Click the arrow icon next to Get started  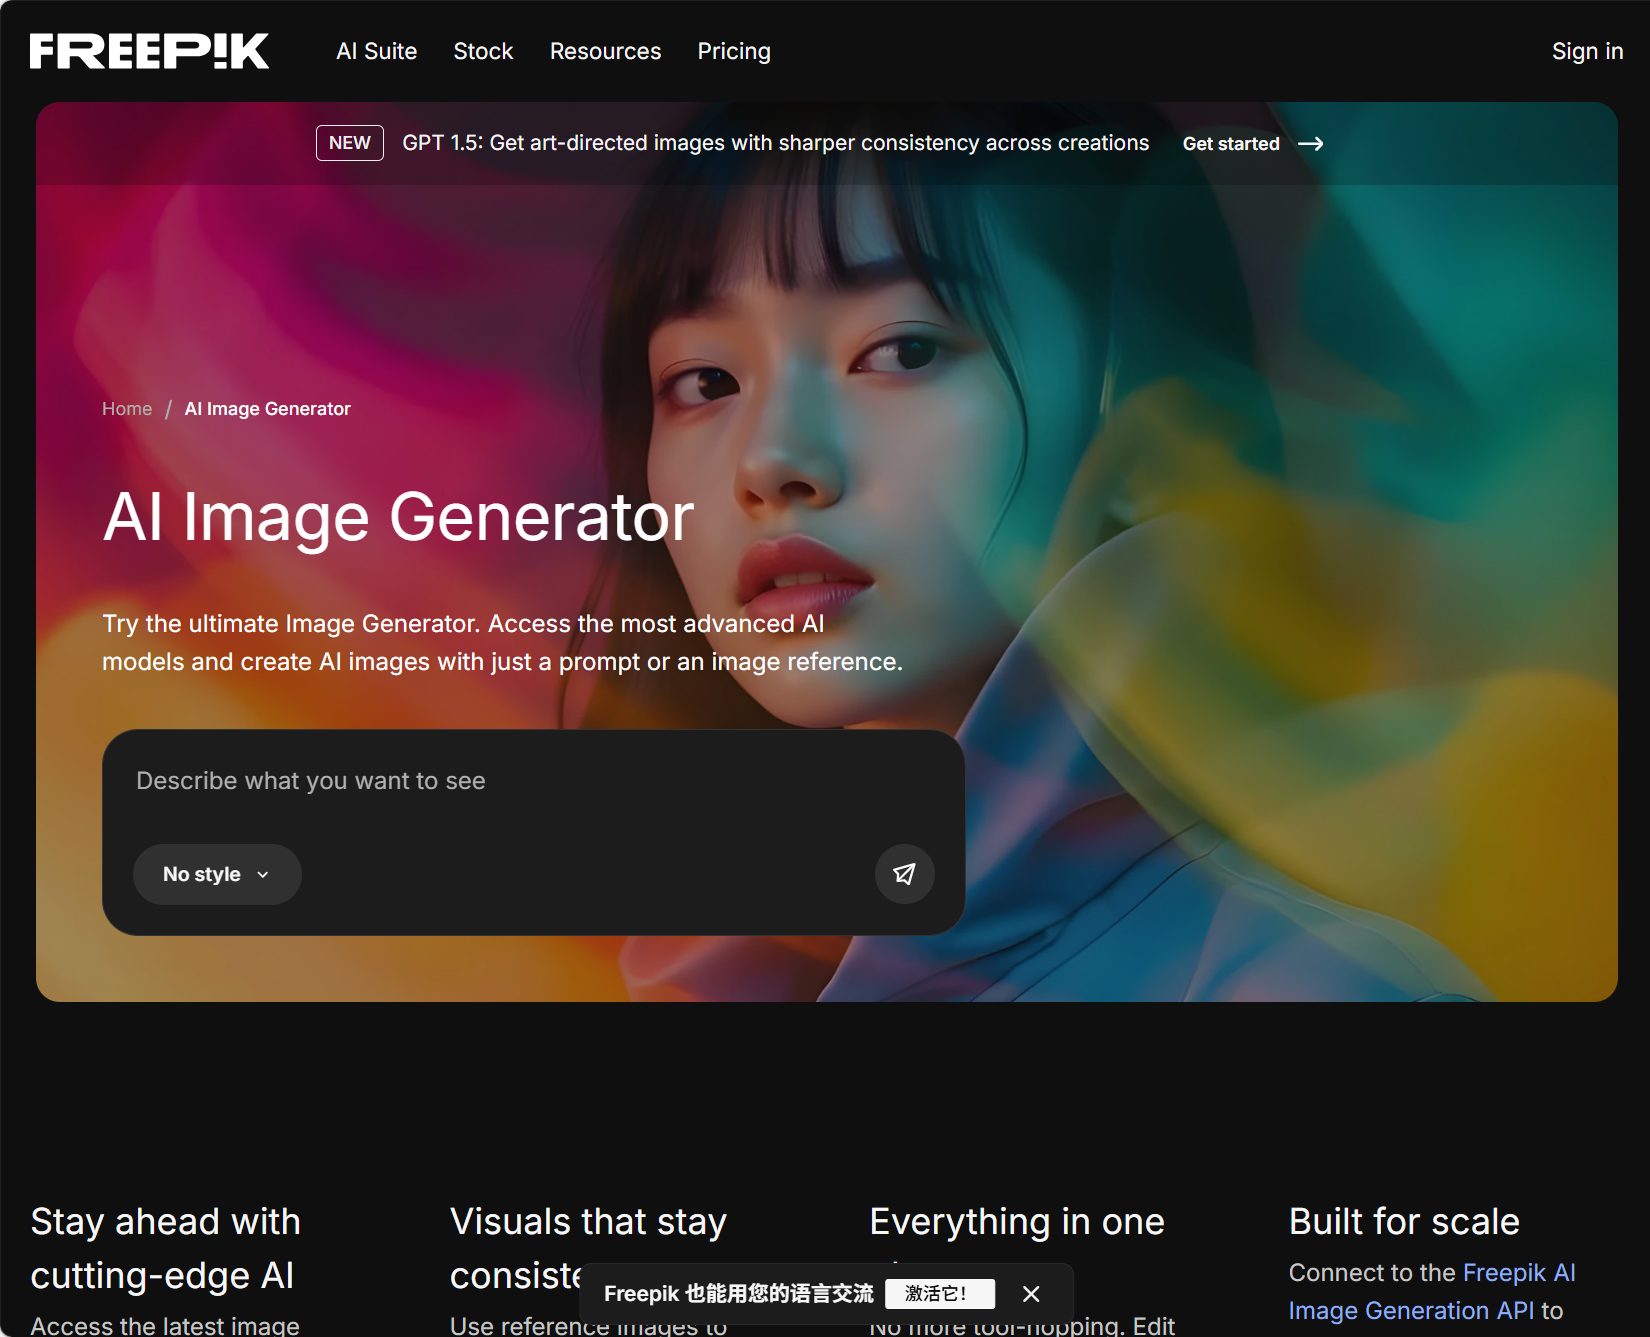click(1313, 144)
